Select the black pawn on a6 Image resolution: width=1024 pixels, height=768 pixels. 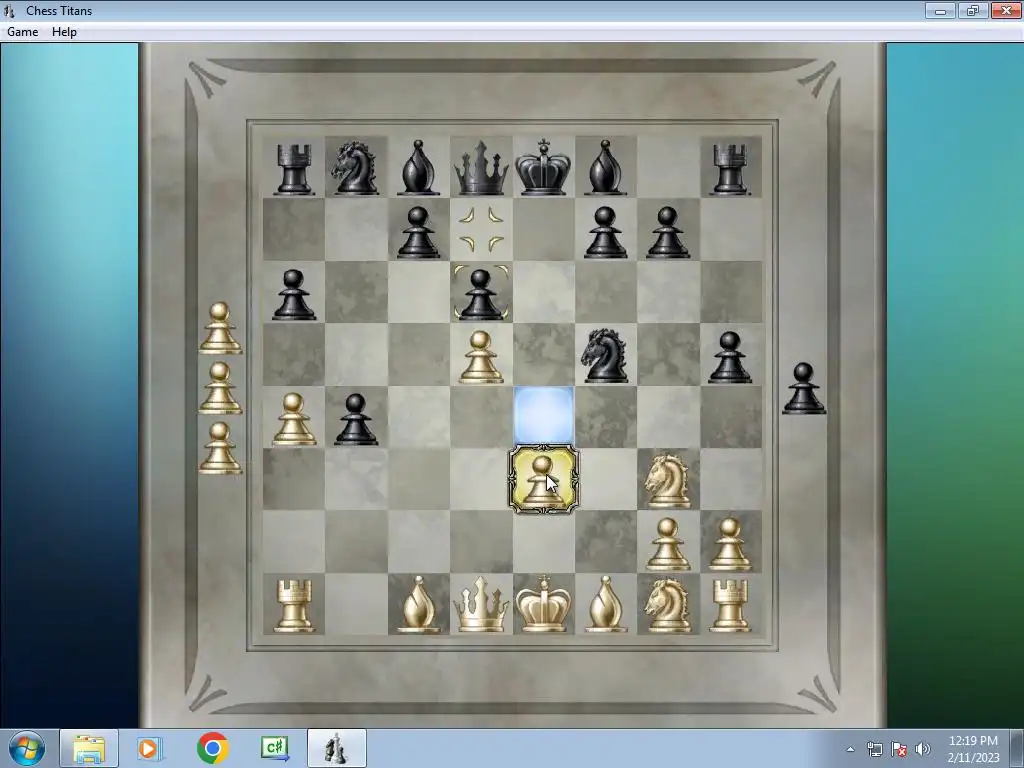click(293, 295)
